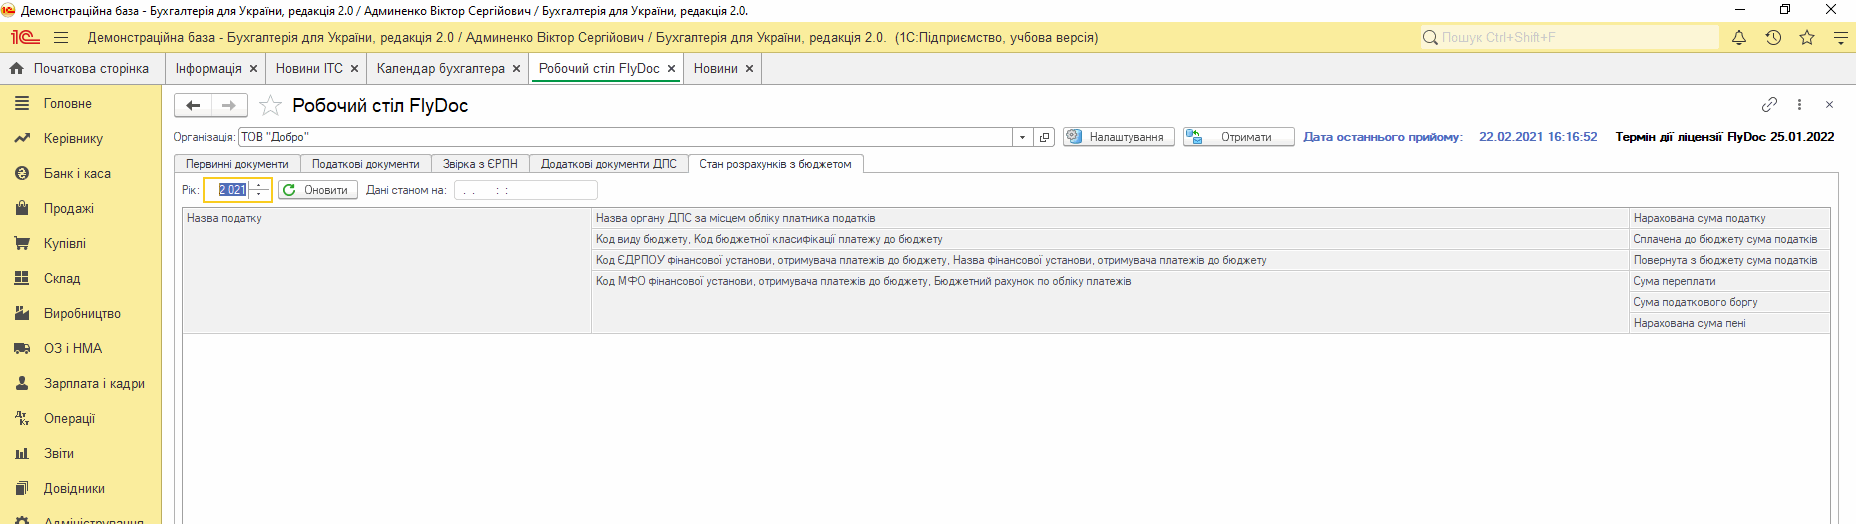
Task: Click the search field Пошук Ctrl+Shift+F
Action: 1569,38
